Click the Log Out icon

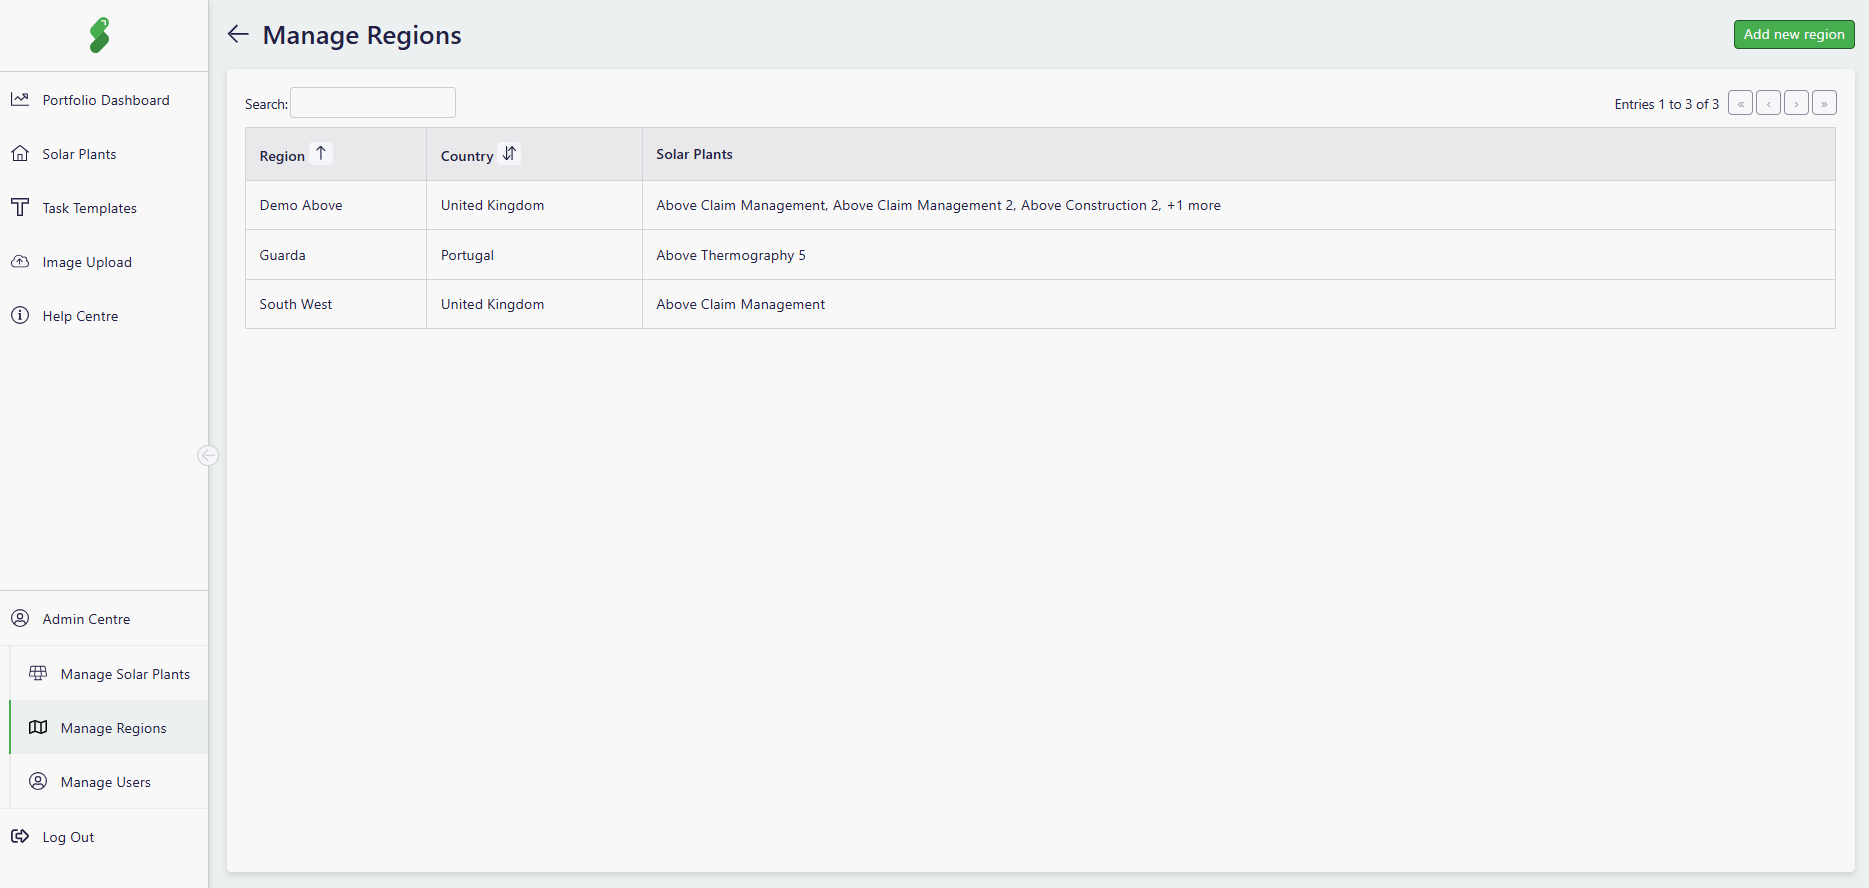point(20,836)
